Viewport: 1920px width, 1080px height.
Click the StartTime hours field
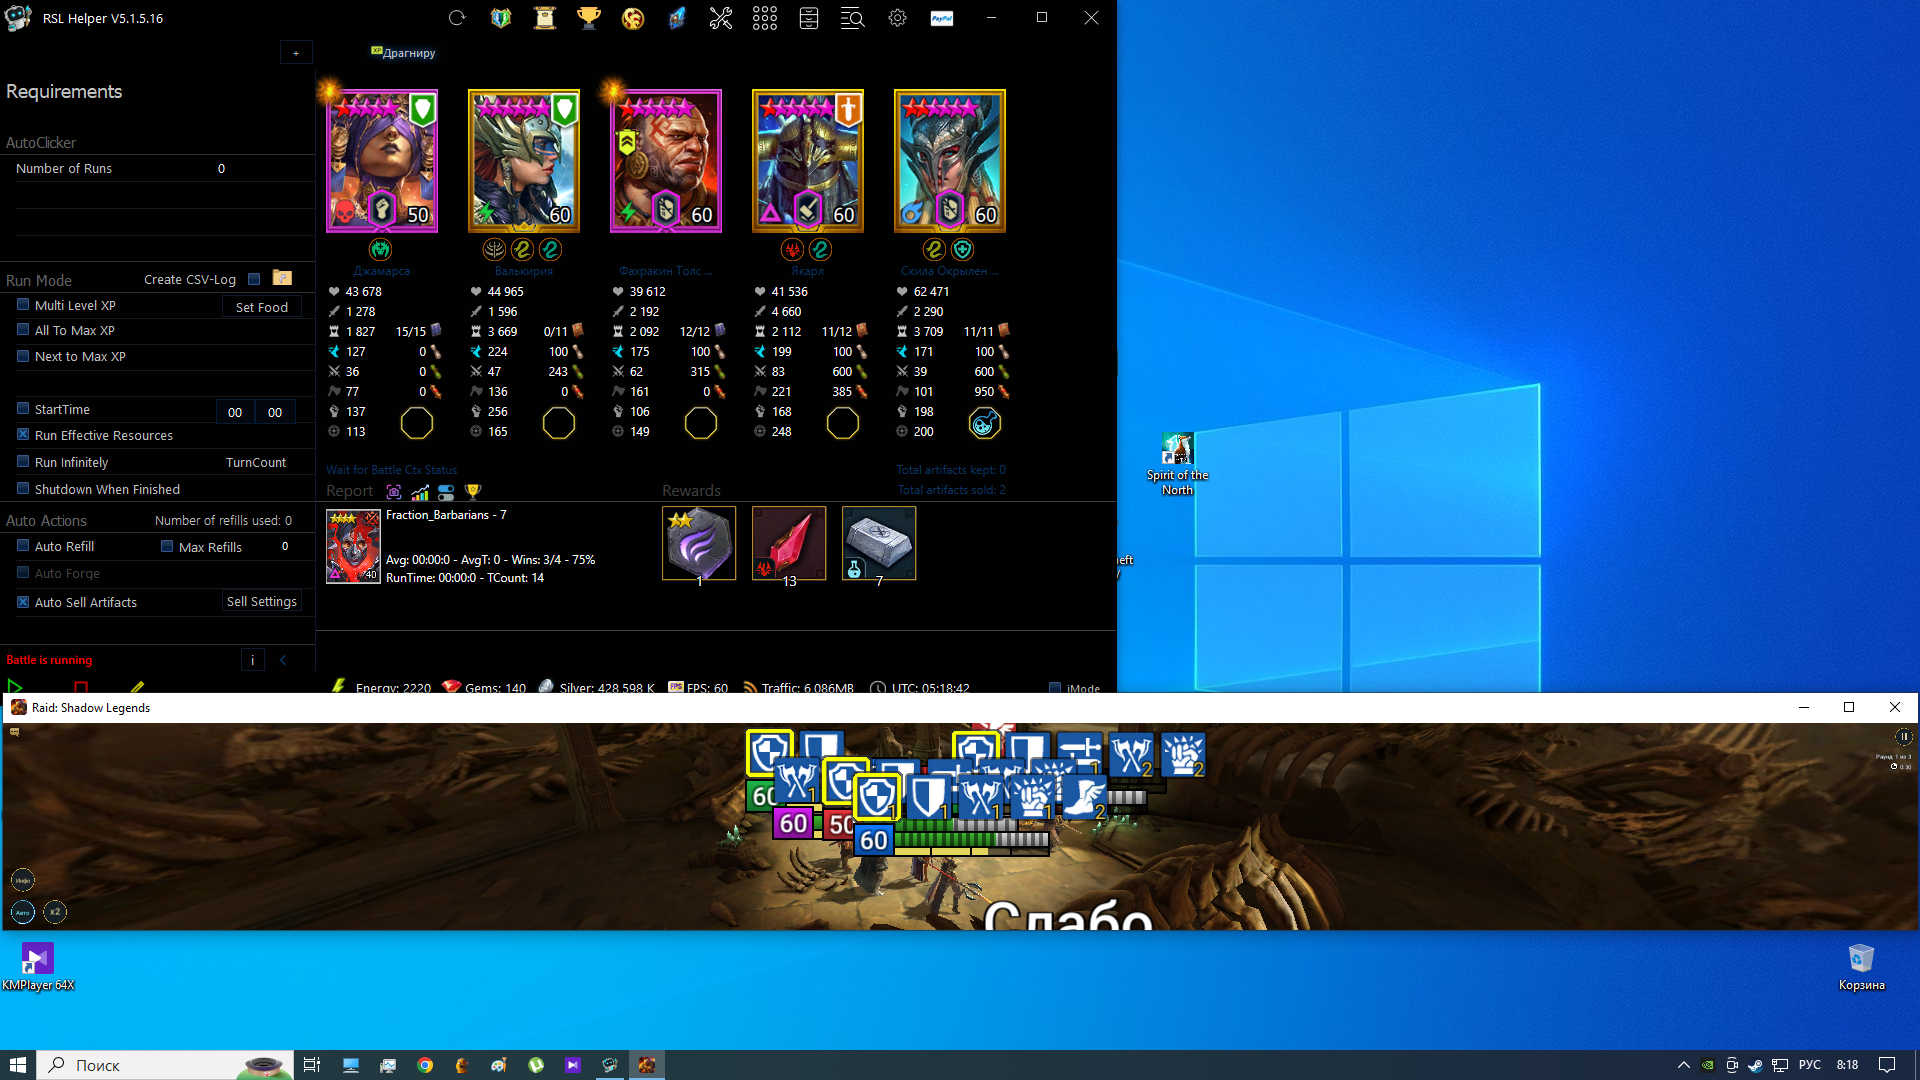235,412
